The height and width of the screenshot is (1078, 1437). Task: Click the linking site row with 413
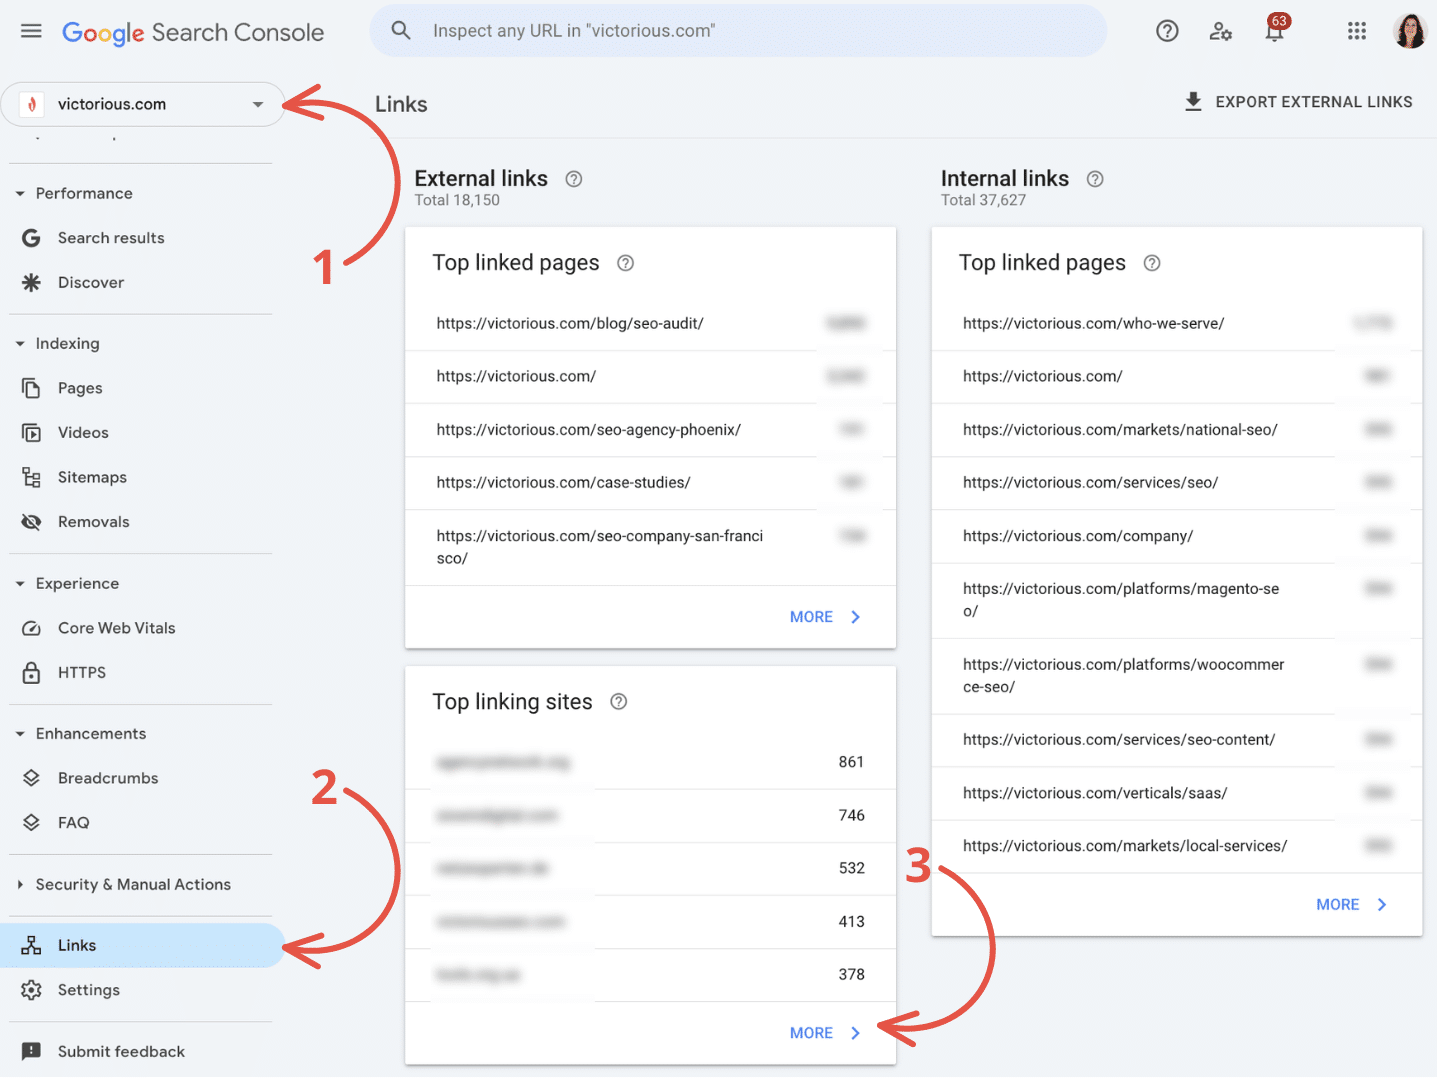[x=650, y=922]
